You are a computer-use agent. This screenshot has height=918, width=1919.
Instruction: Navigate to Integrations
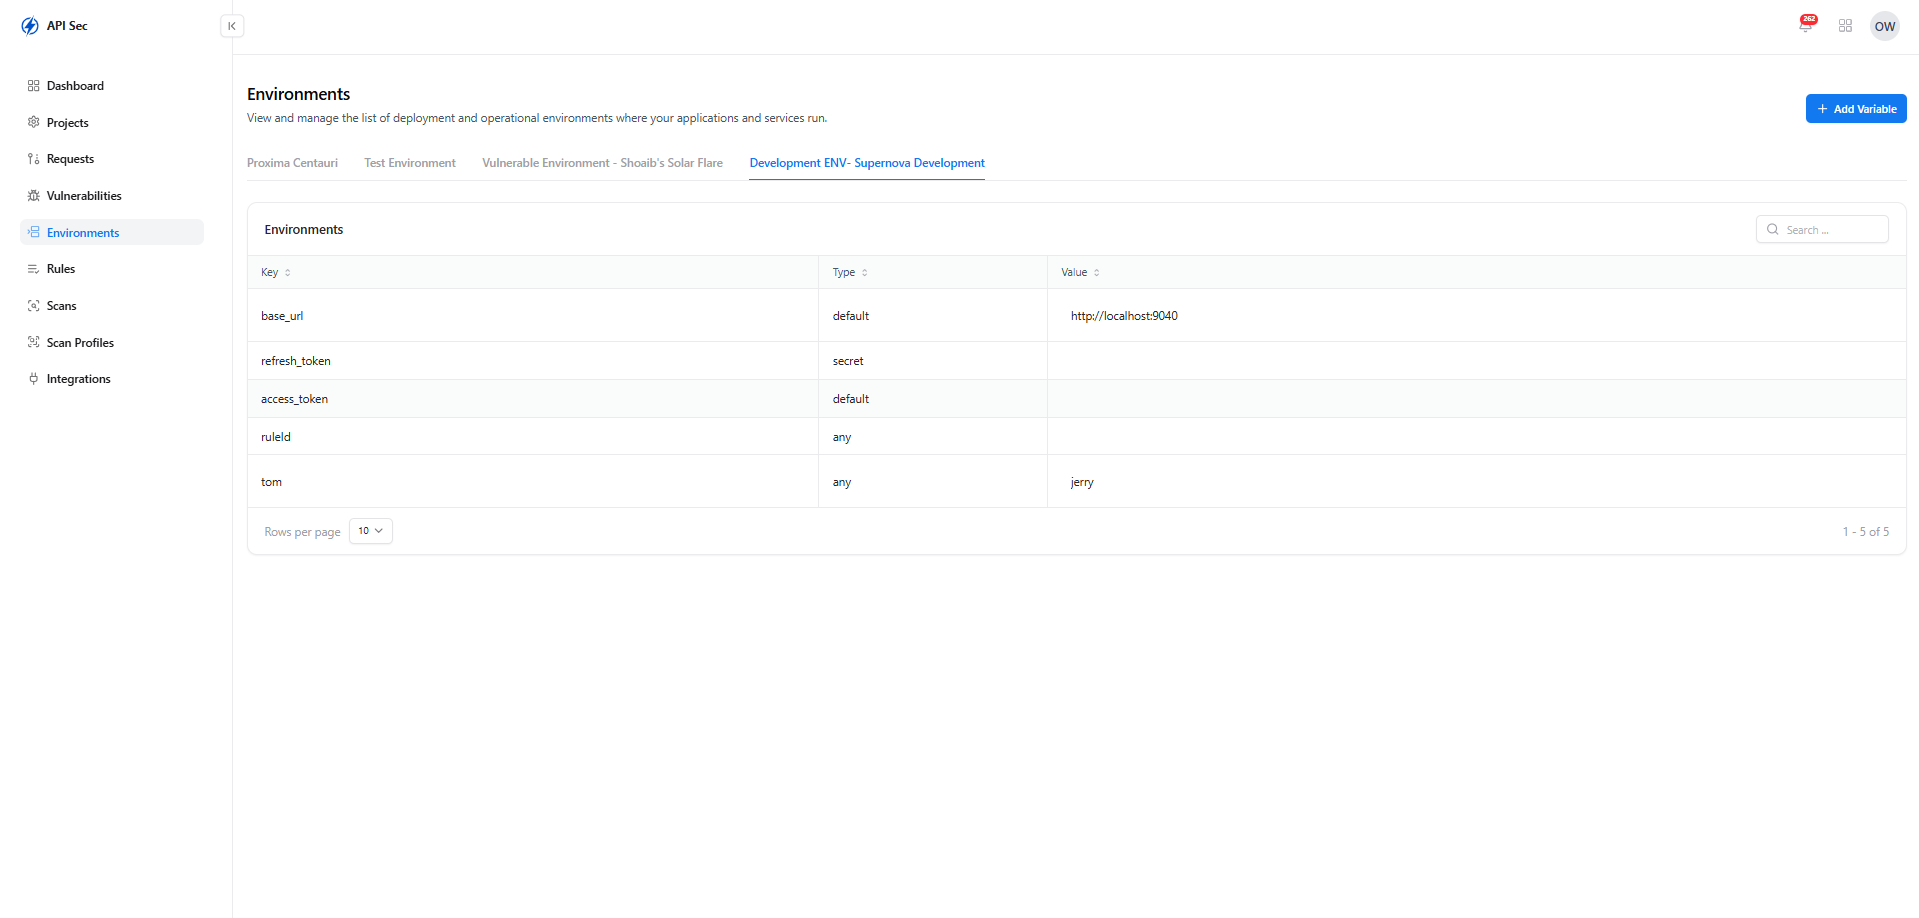112,379
